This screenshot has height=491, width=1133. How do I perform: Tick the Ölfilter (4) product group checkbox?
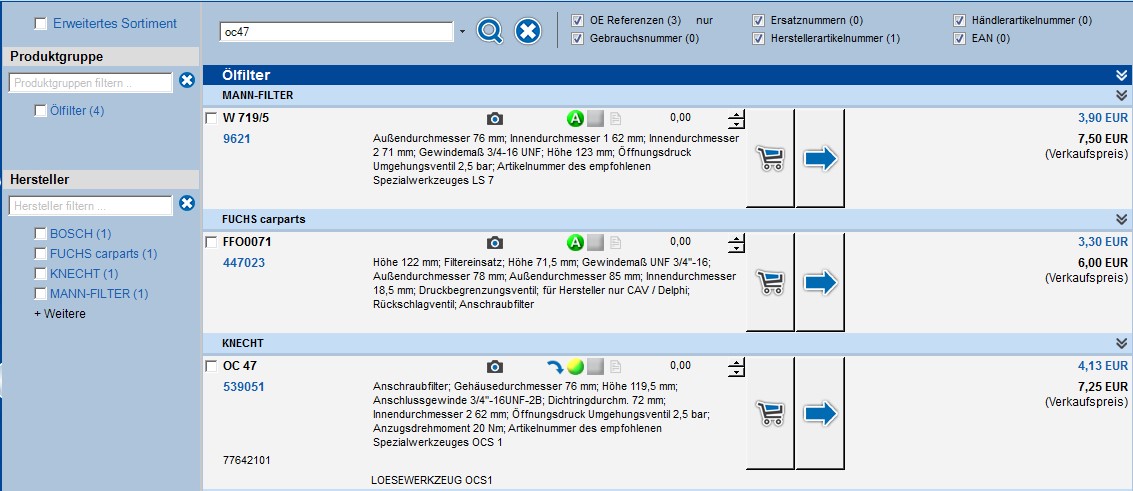[x=40, y=110]
